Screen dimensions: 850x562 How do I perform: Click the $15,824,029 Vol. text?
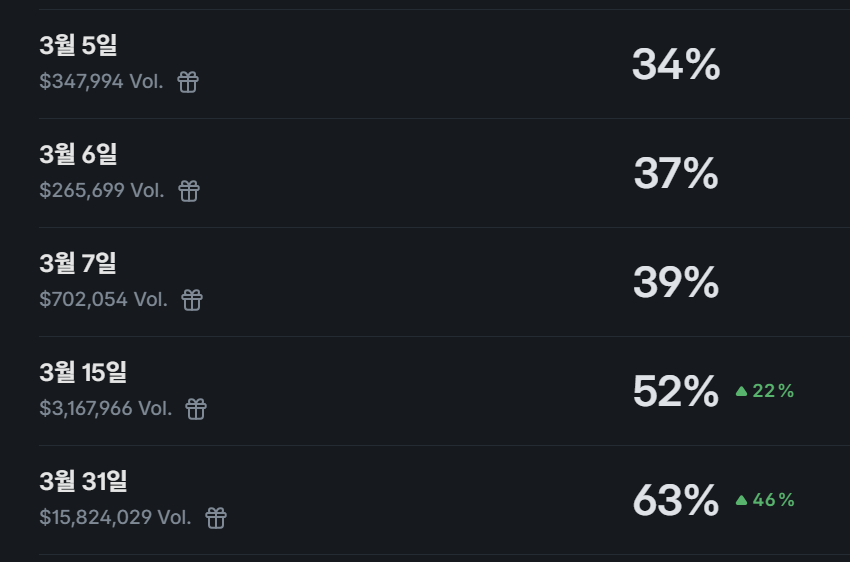pos(115,518)
